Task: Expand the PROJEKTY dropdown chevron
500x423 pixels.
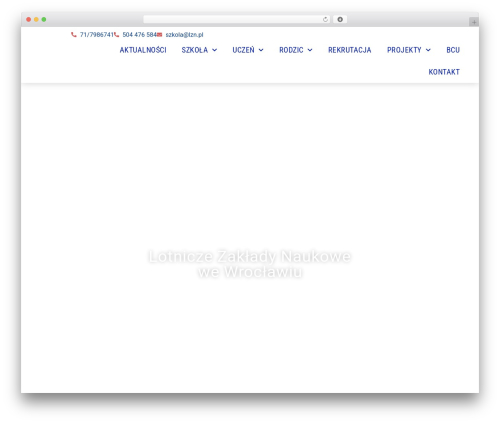Action: click(x=428, y=50)
